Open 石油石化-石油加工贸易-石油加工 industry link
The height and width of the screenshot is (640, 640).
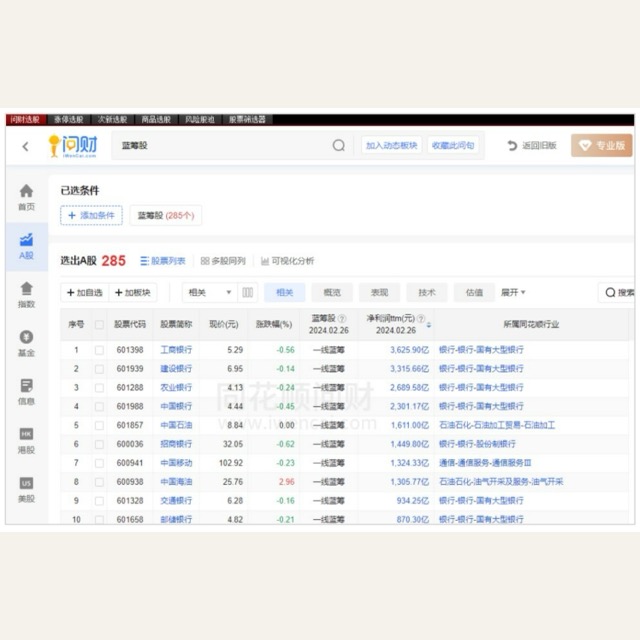point(497,425)
